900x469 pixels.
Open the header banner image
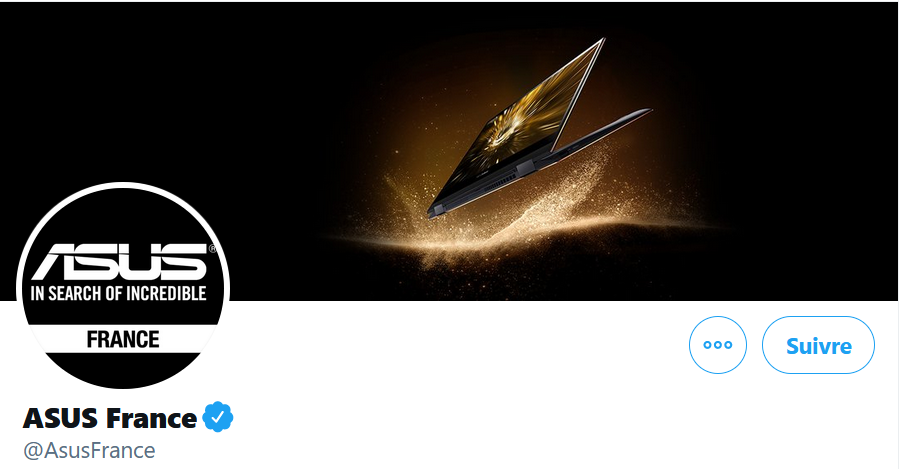point(450,150)
